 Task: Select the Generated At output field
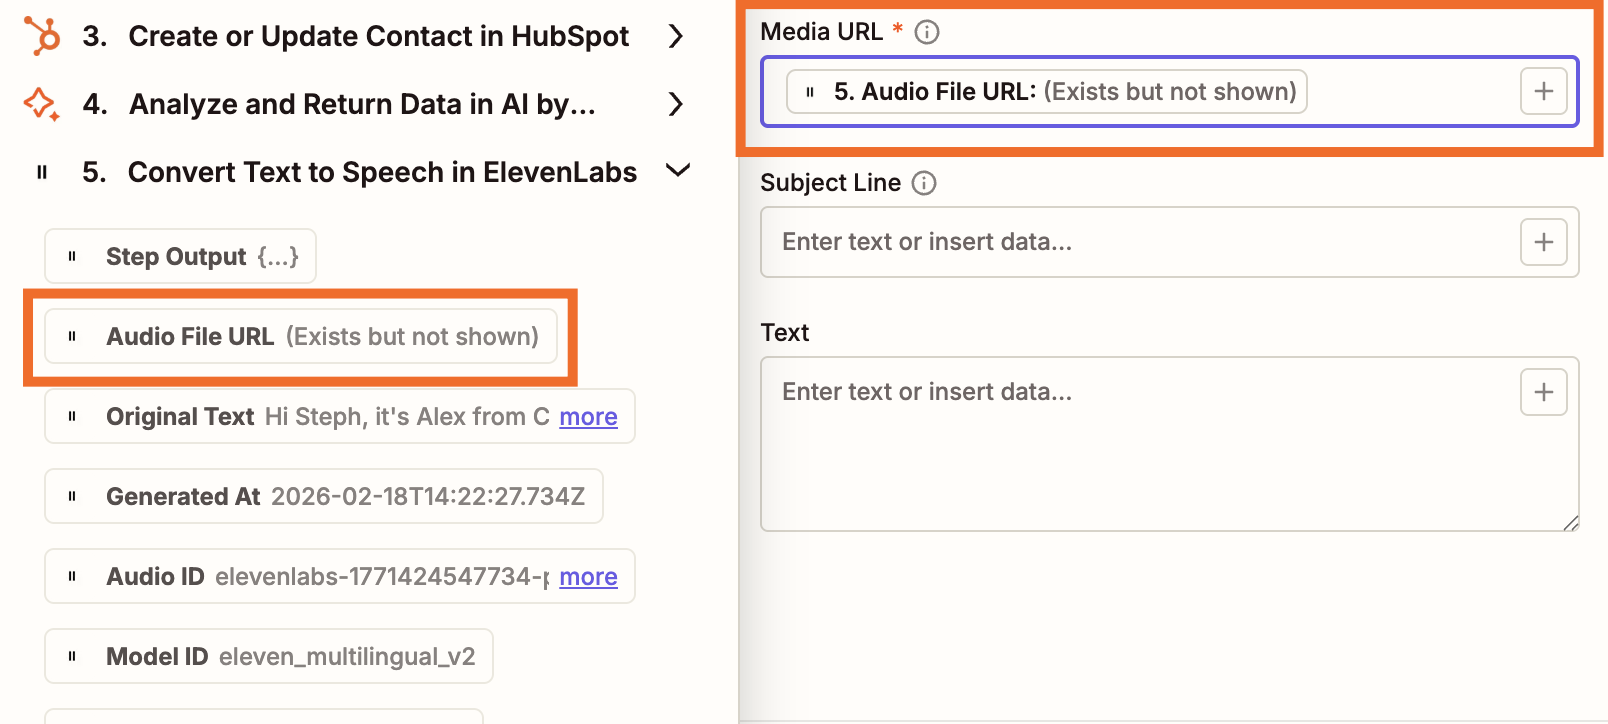tap(324, 496)
